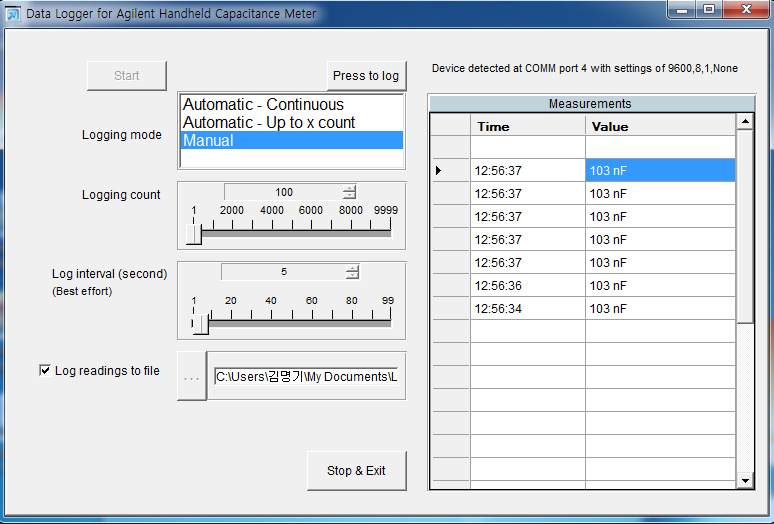Click the current row indicator arrow
This screenshot has width=774, height=524.
439,171
